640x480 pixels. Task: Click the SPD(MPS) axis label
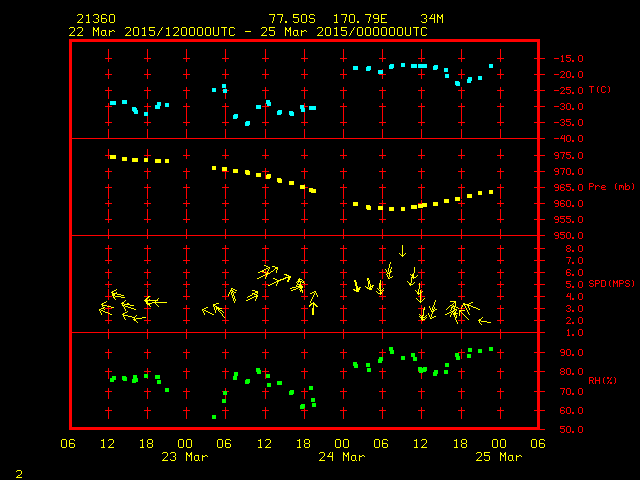coord(611,283)
